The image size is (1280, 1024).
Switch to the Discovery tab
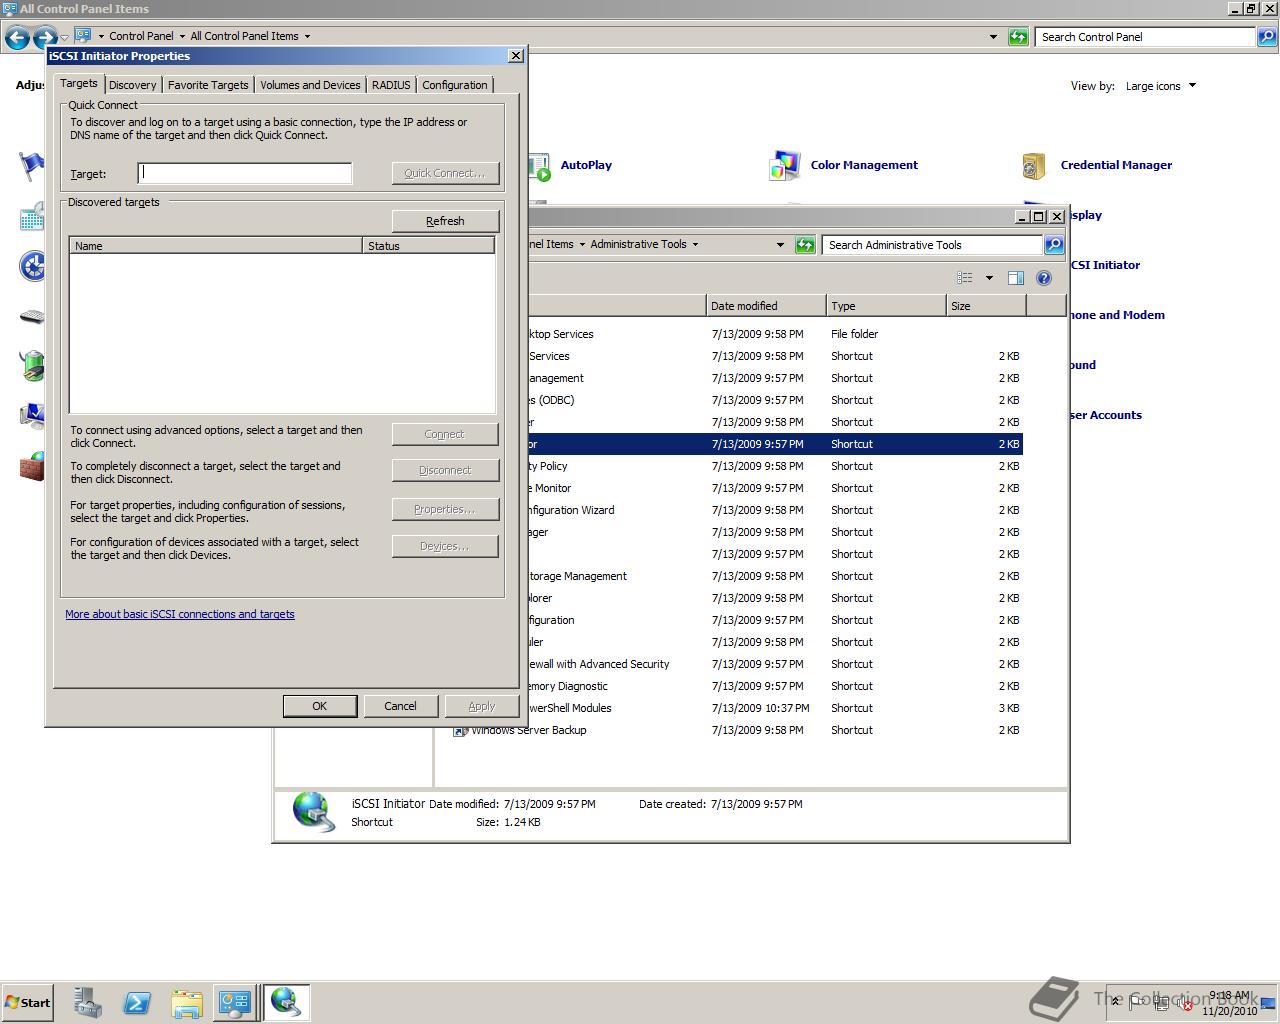point(132,85)
